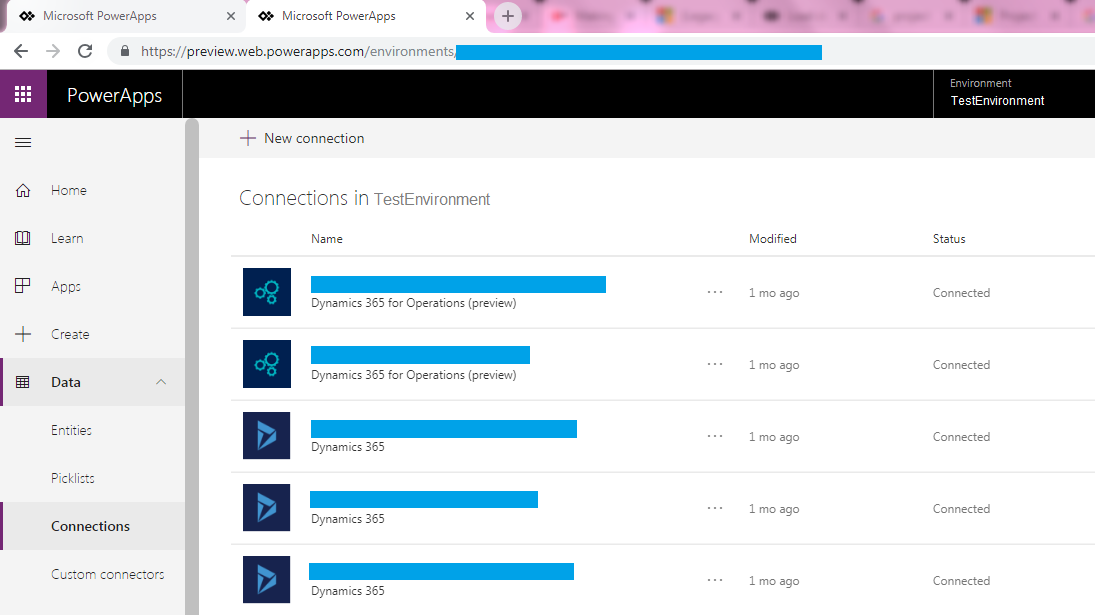Open ellipsis menu for second Dynamics 365 row
The height and width of the screenshot is (615, 1095).
pos(714,508)
